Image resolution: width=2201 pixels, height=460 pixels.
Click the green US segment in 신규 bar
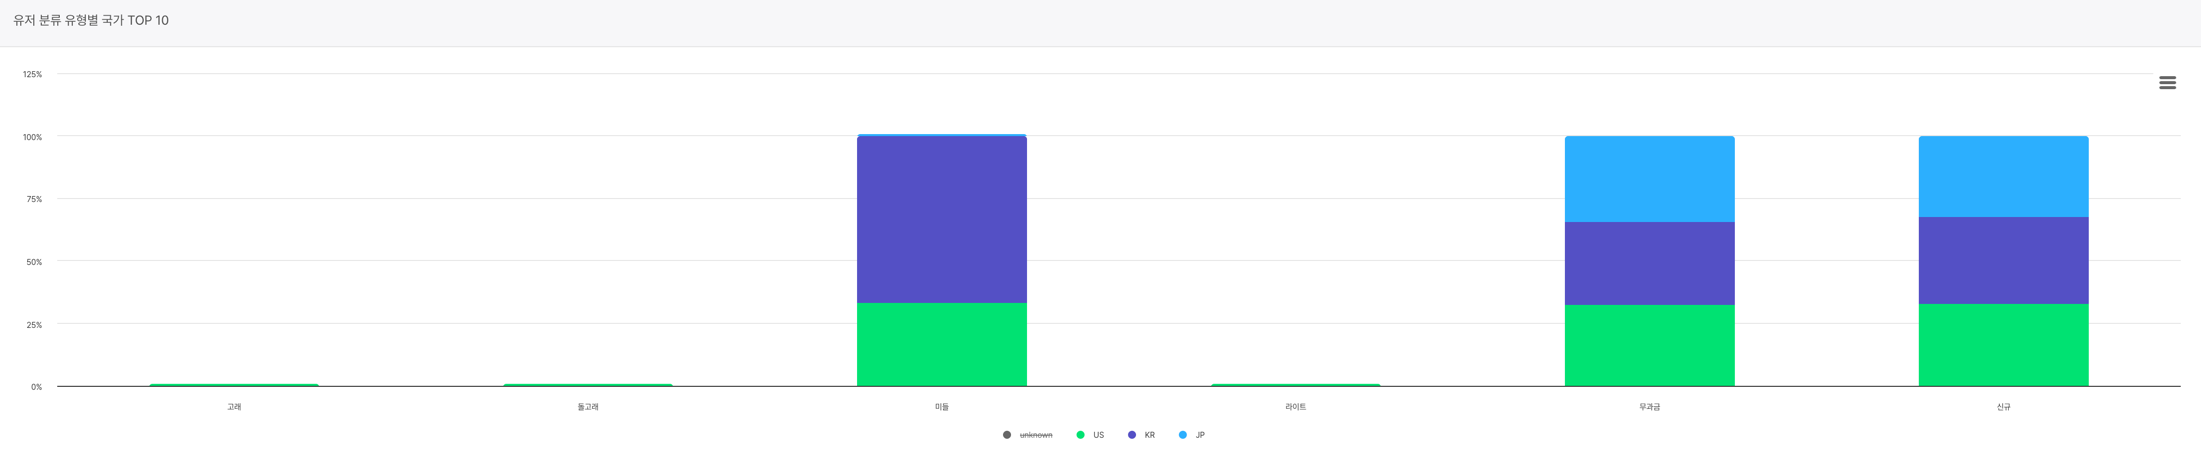pyautogui.click(x=2003, y=344)
